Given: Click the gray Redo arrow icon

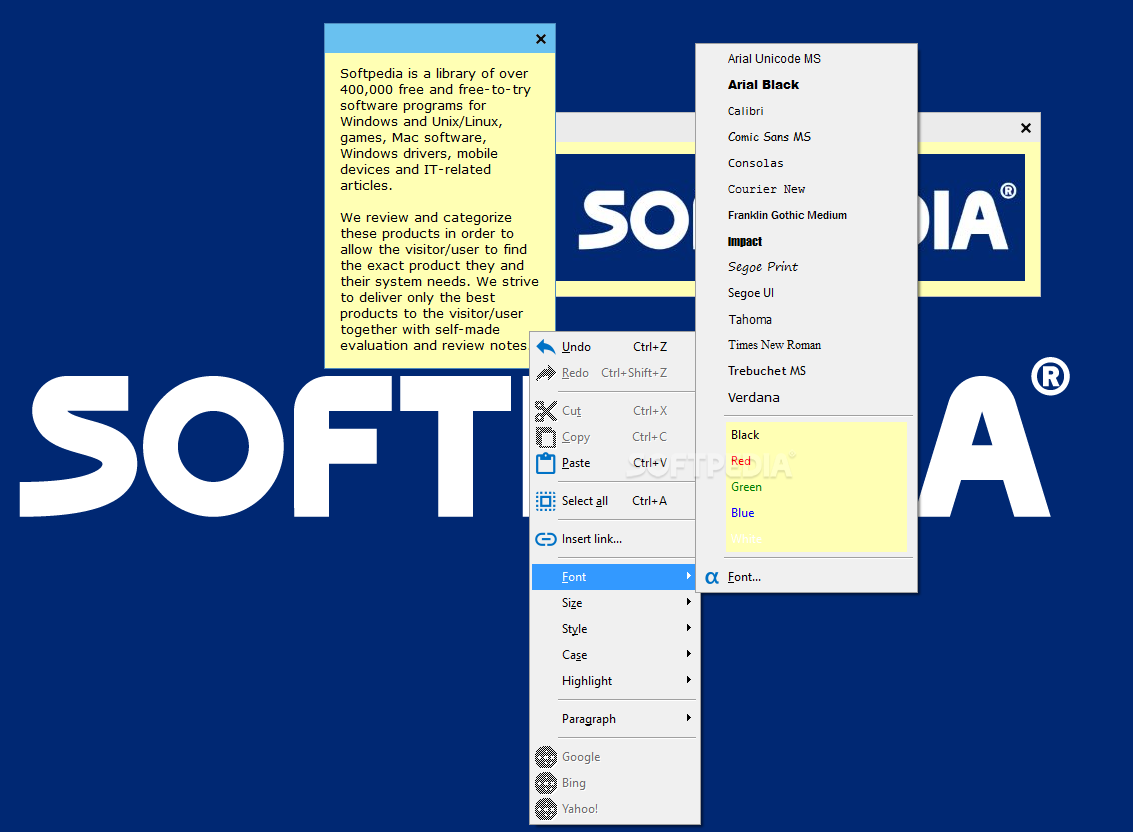Looking at the screenshot, I should click(546, 373).
